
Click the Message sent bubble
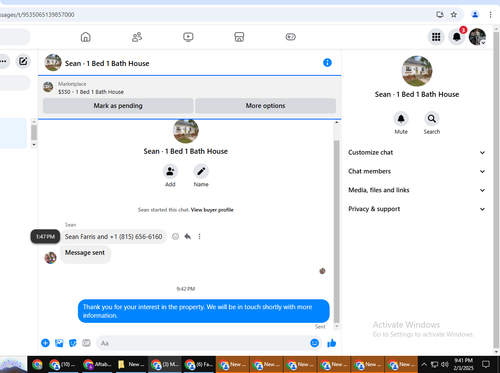click(85, 253)
